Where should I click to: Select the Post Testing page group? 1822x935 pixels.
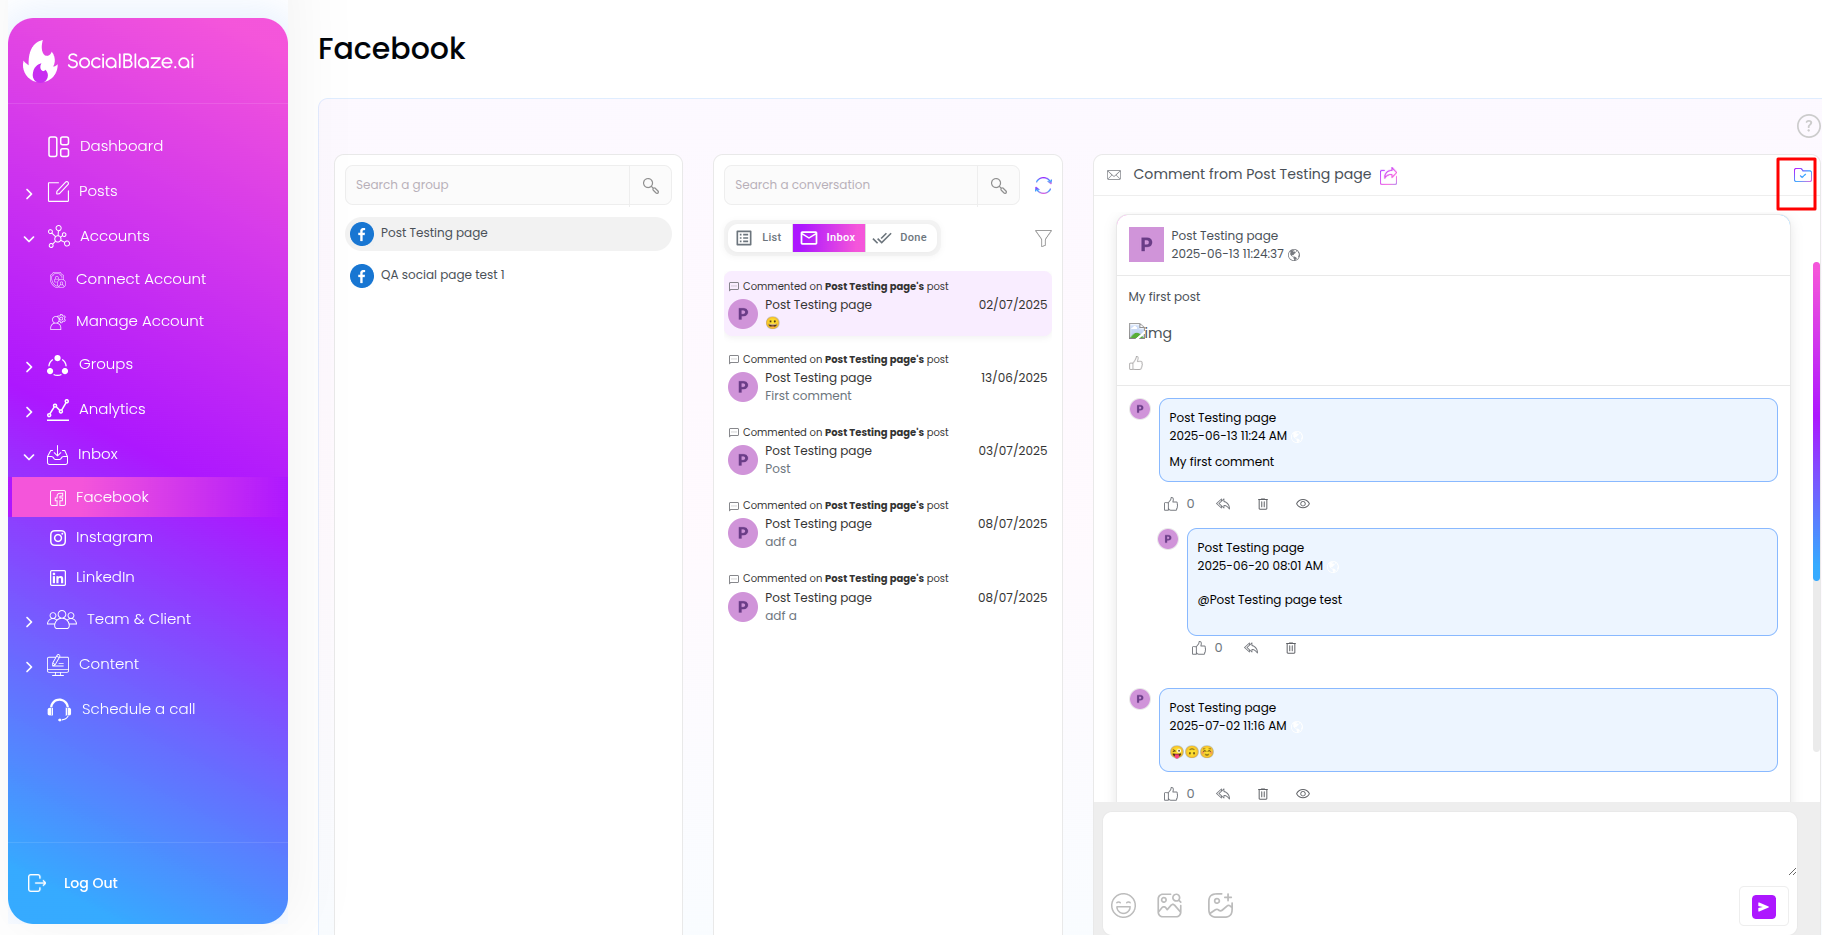coord(508,233)
